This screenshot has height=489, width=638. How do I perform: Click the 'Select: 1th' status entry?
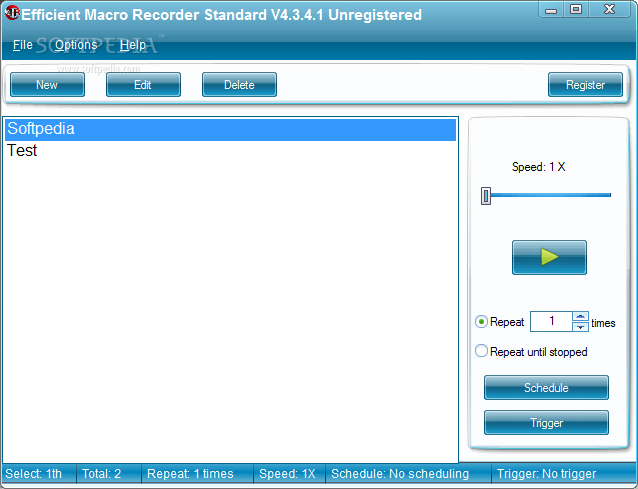coord(34,474)
